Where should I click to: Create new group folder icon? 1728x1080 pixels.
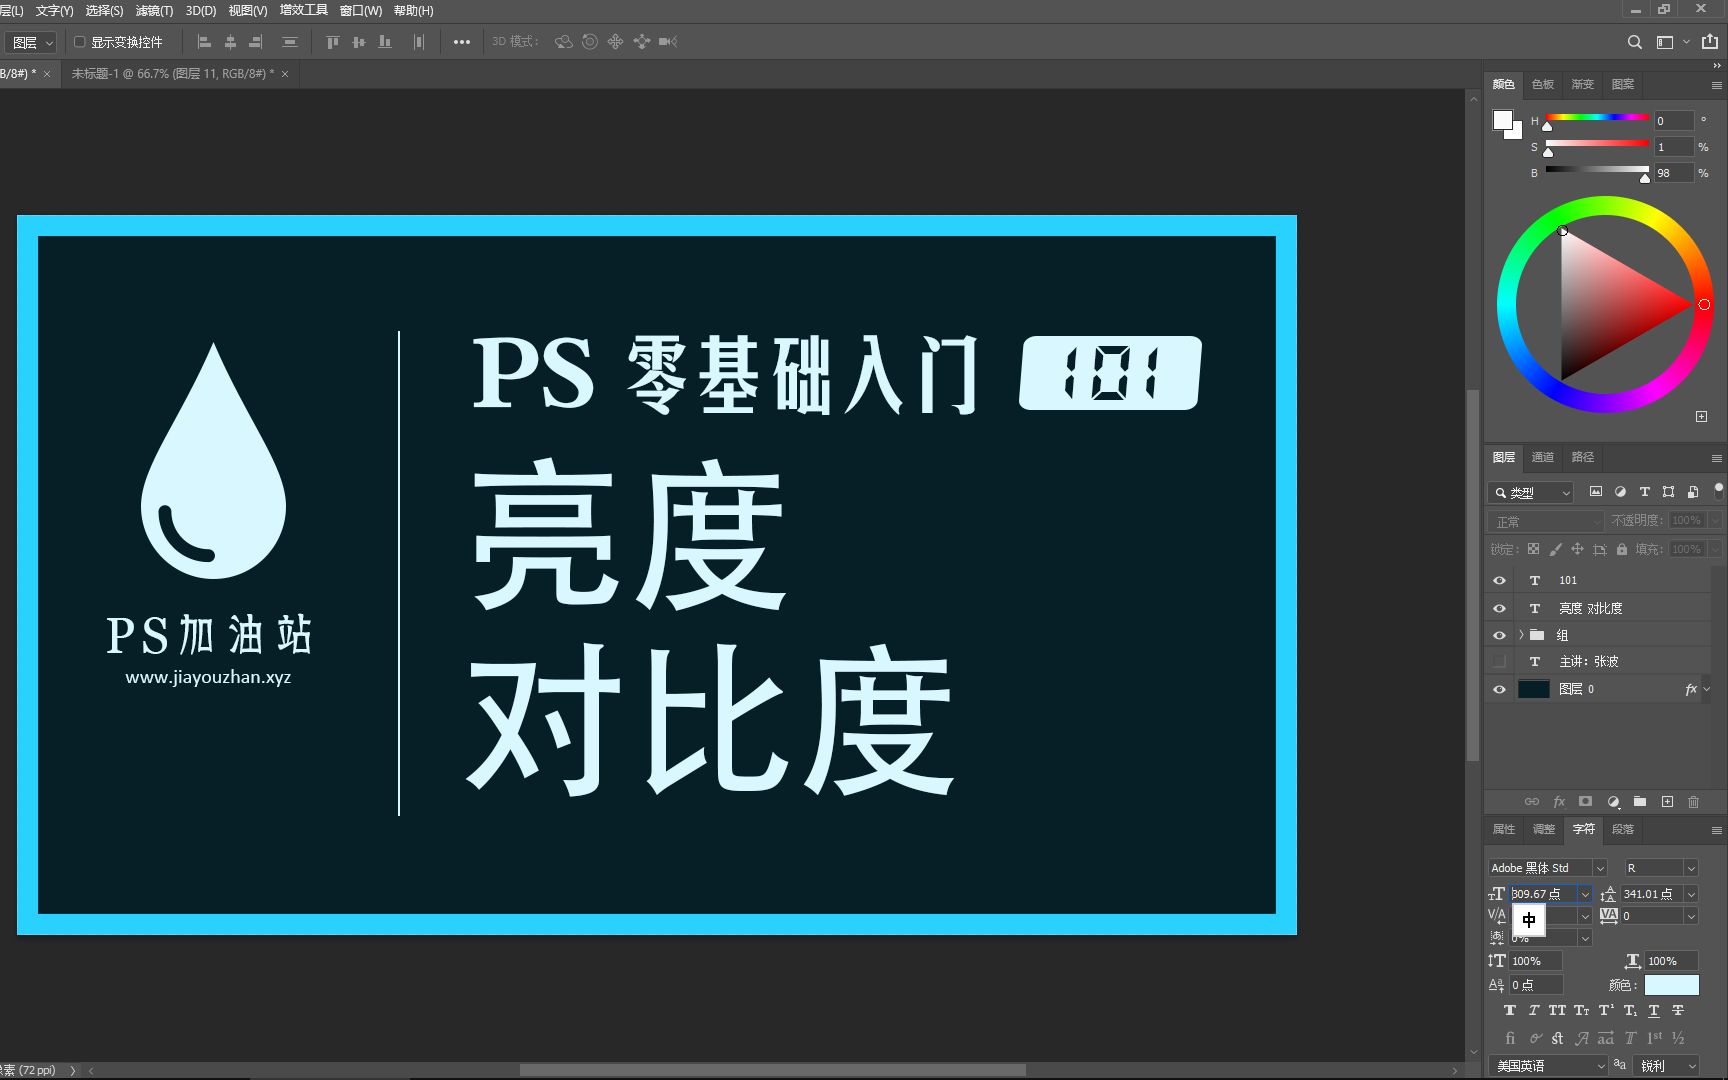1640,802
